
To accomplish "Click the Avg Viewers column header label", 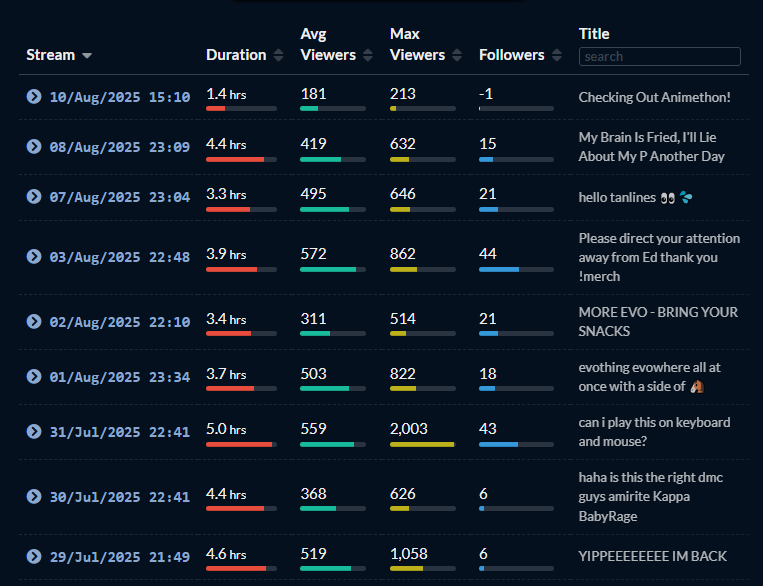I will pyautogui.click(x=328, y=44).
